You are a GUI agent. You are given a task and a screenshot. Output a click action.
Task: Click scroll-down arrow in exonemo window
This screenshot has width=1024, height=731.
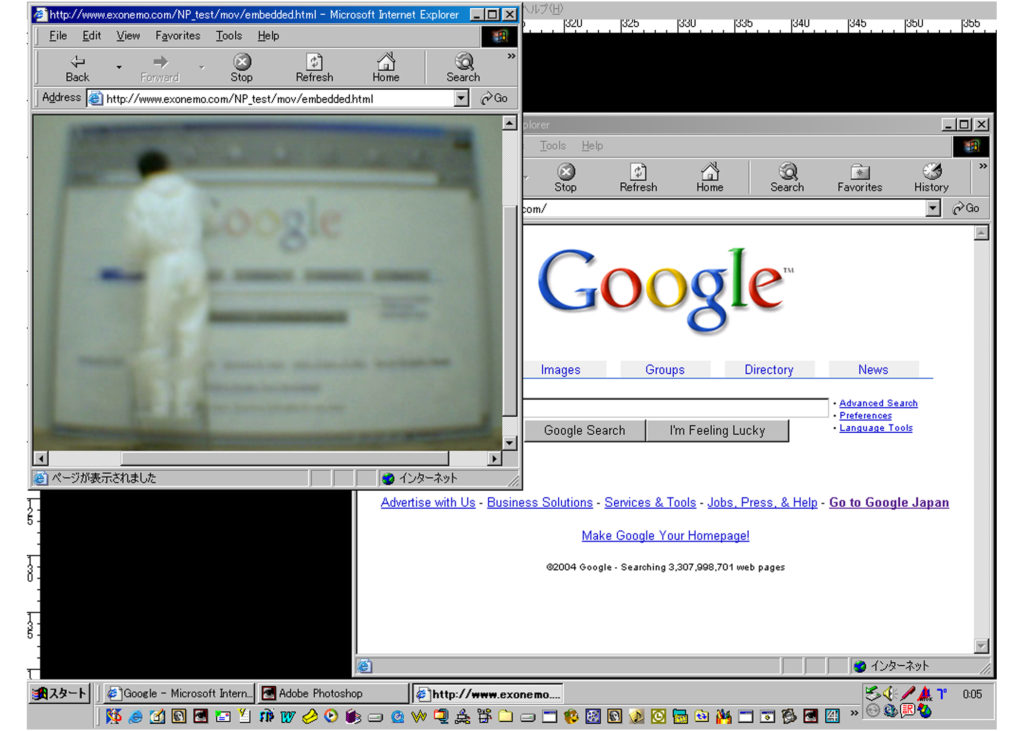tap(510, 442)
